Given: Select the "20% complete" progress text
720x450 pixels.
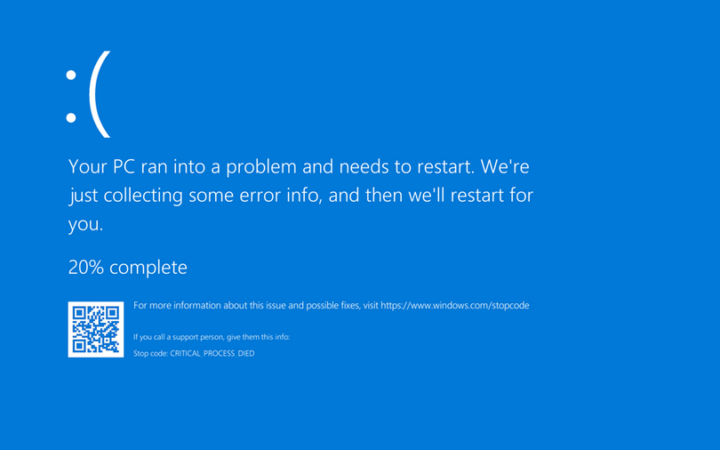Looking at the screenshot, I should (127, 267).
